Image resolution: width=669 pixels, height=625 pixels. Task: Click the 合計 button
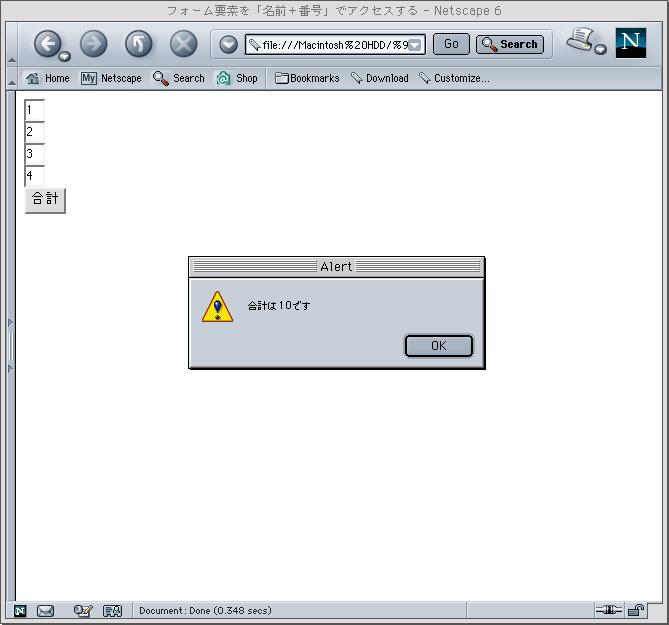[45, 200]
